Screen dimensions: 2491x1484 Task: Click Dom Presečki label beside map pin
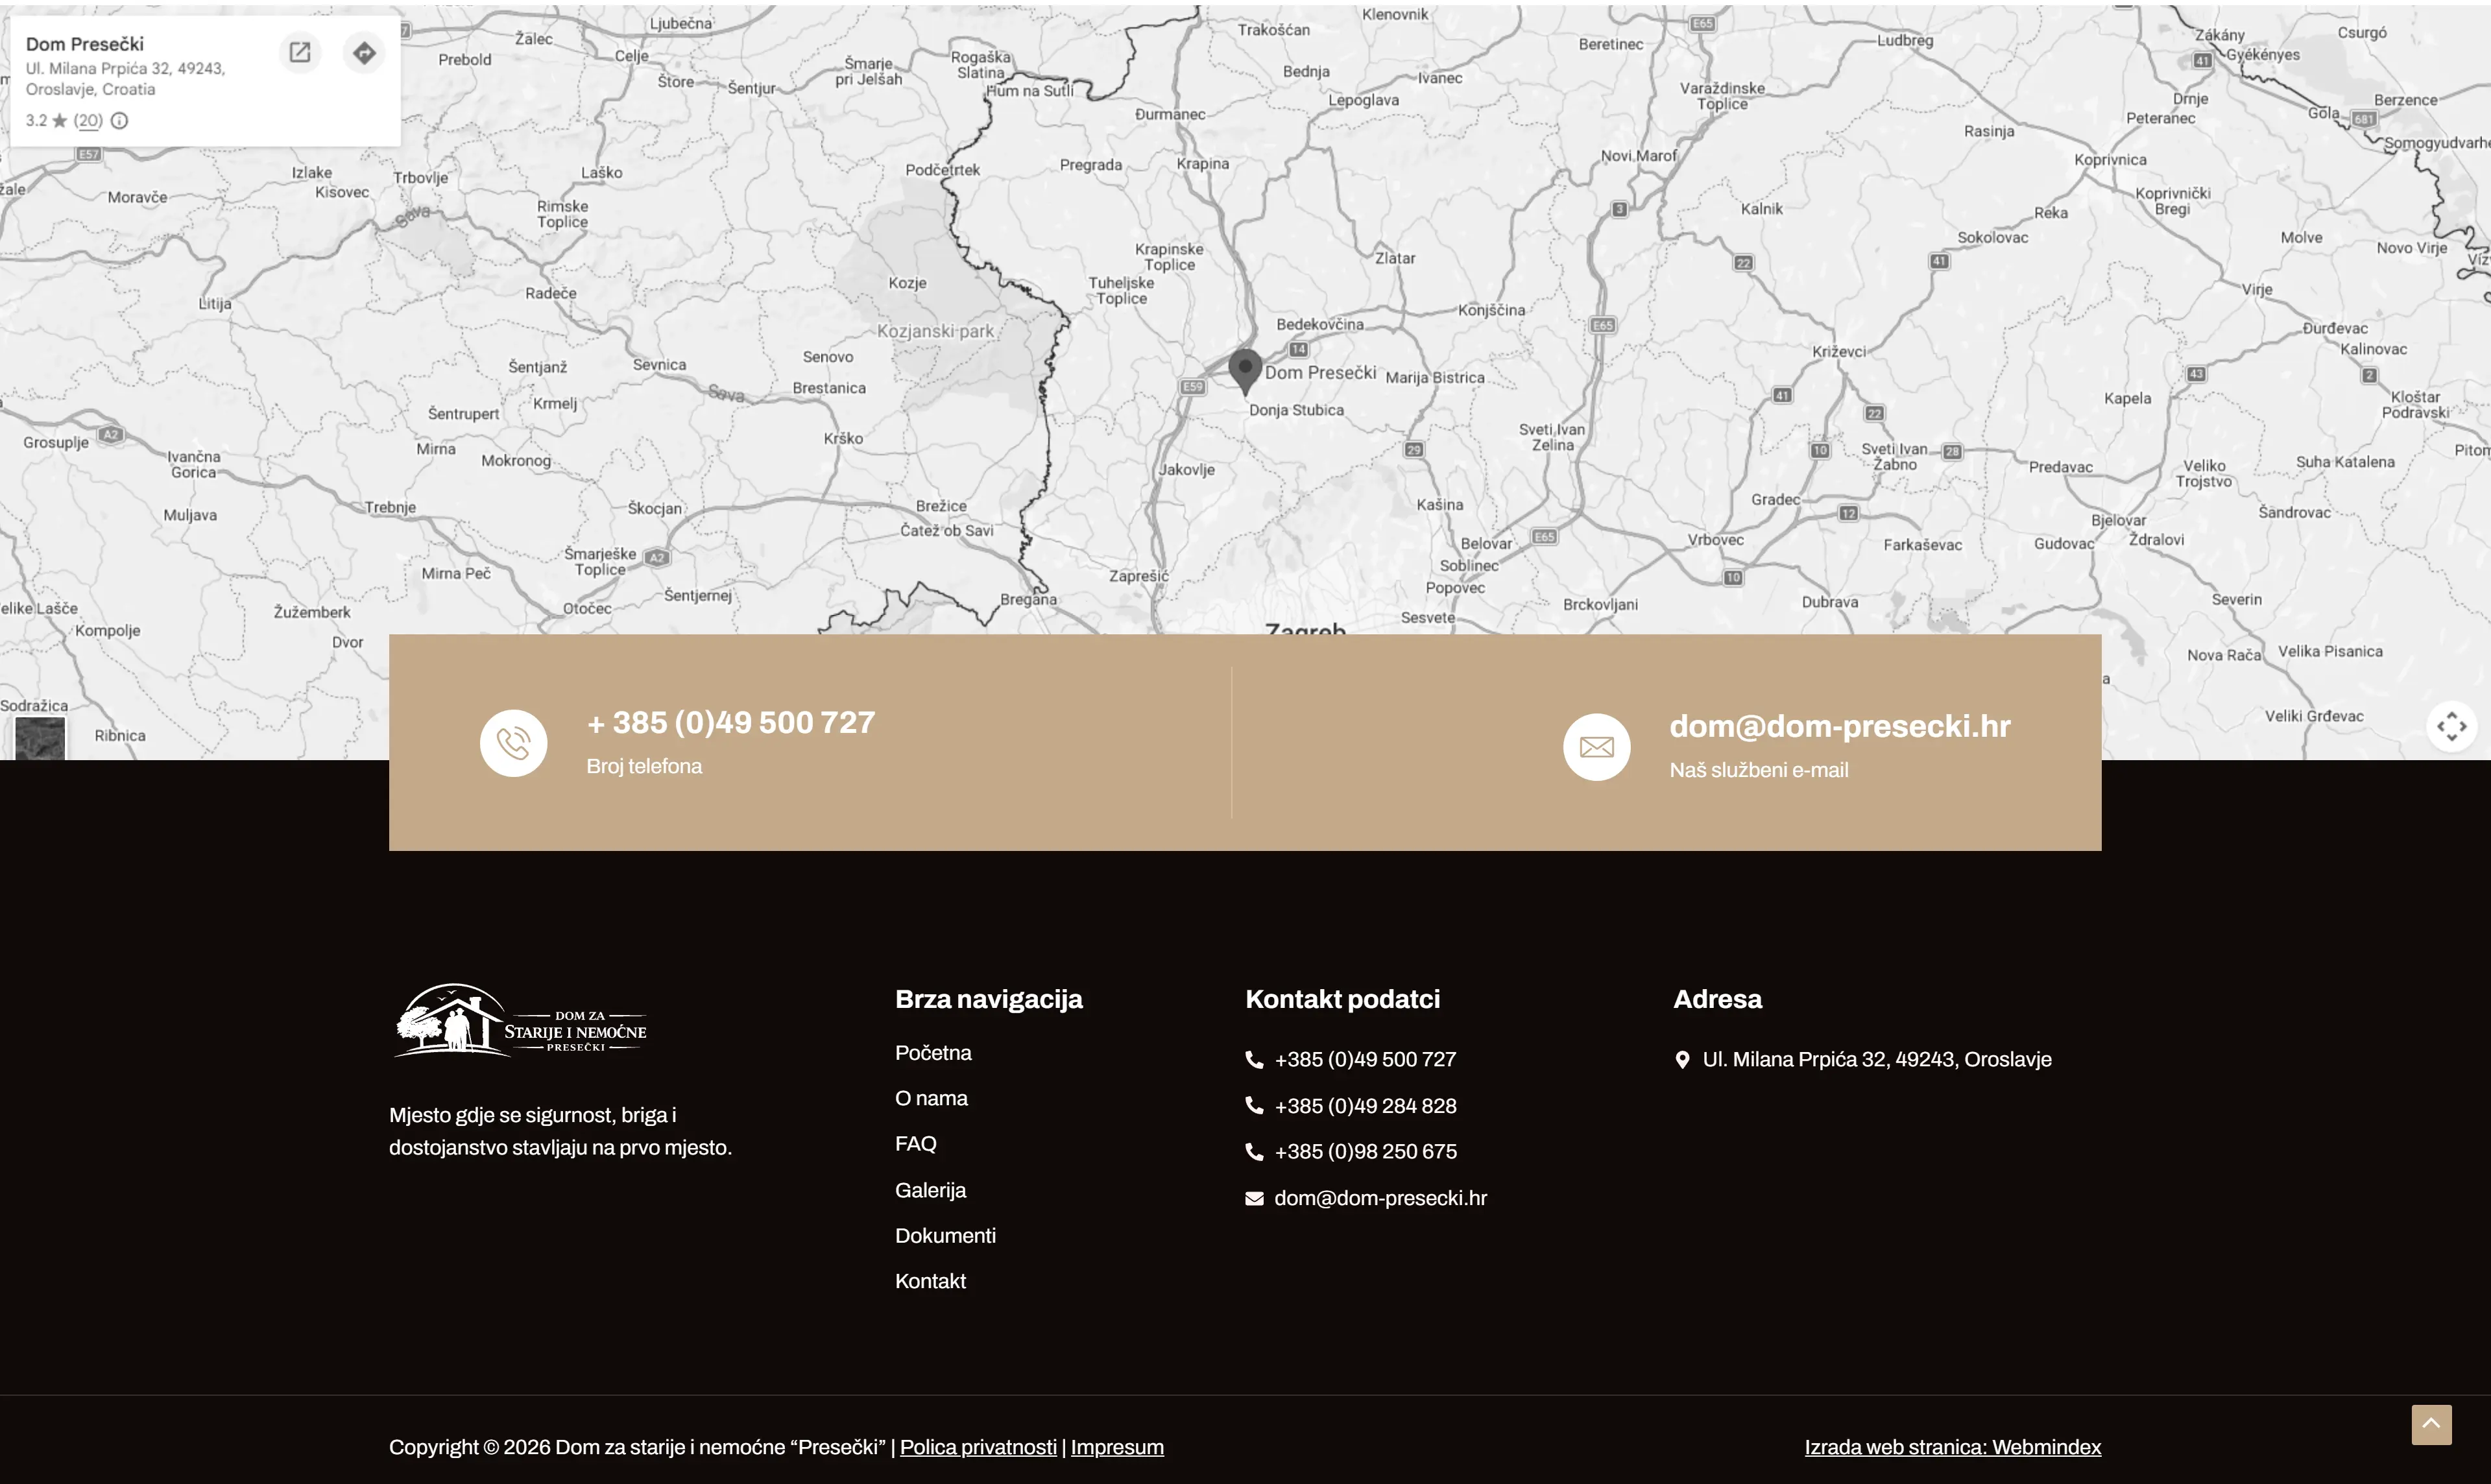(1320, 372)
